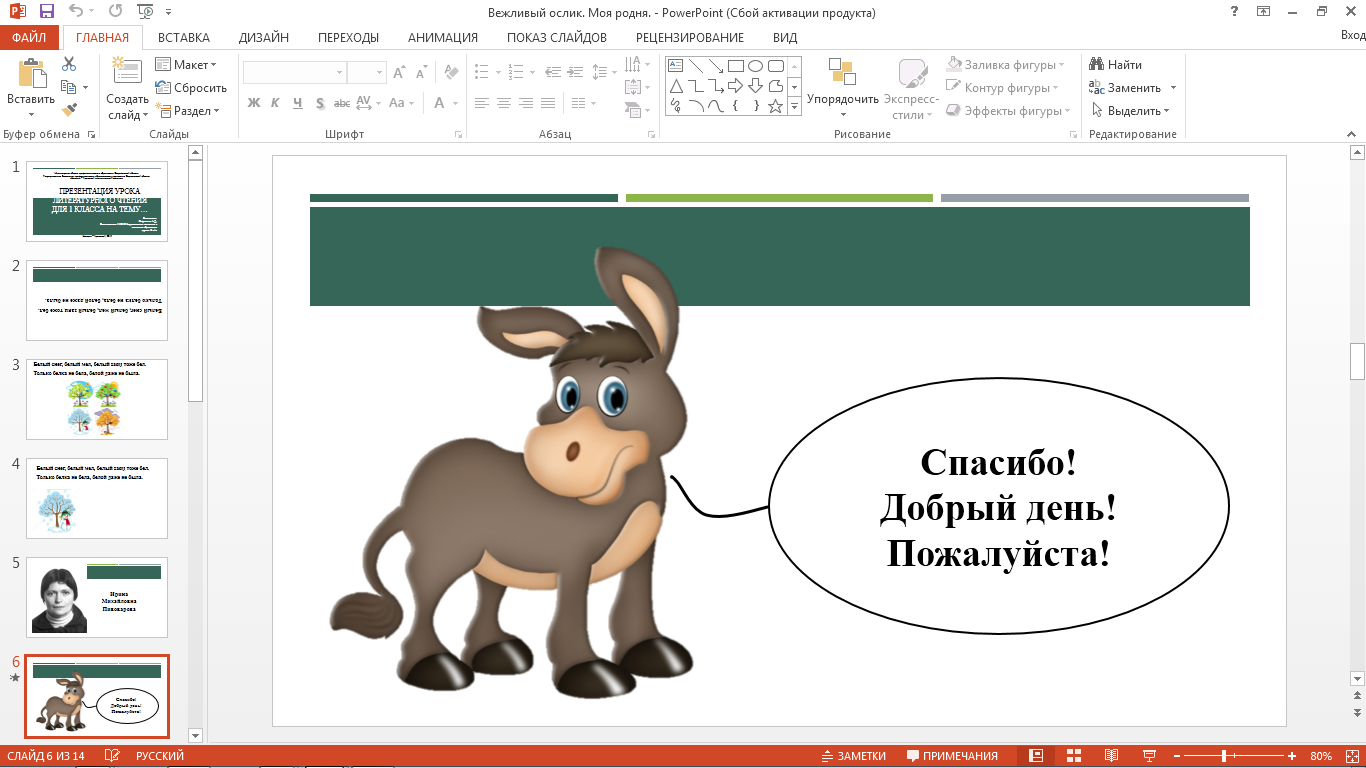Viewport: 1366px width, 768px height.
Task: Zoom out with the minus button
Action: (1178, 756)
